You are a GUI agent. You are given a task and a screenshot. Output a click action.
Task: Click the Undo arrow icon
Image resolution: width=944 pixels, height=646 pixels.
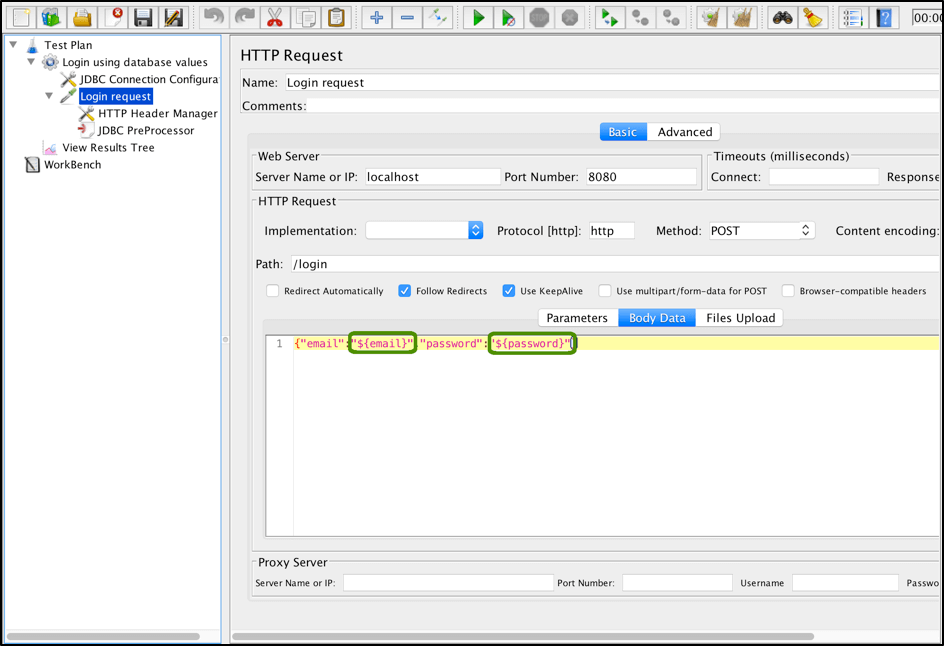click(214, 17)
